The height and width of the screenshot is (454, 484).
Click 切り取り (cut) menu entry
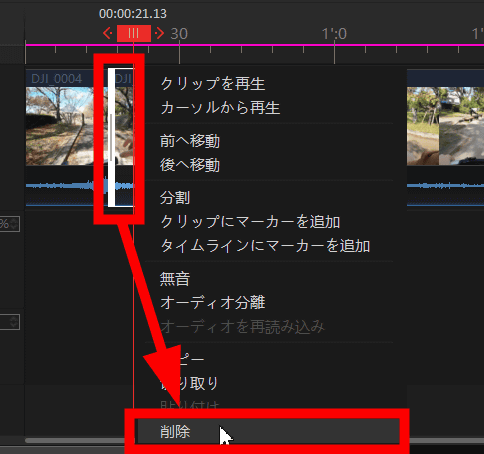point(189,383)
